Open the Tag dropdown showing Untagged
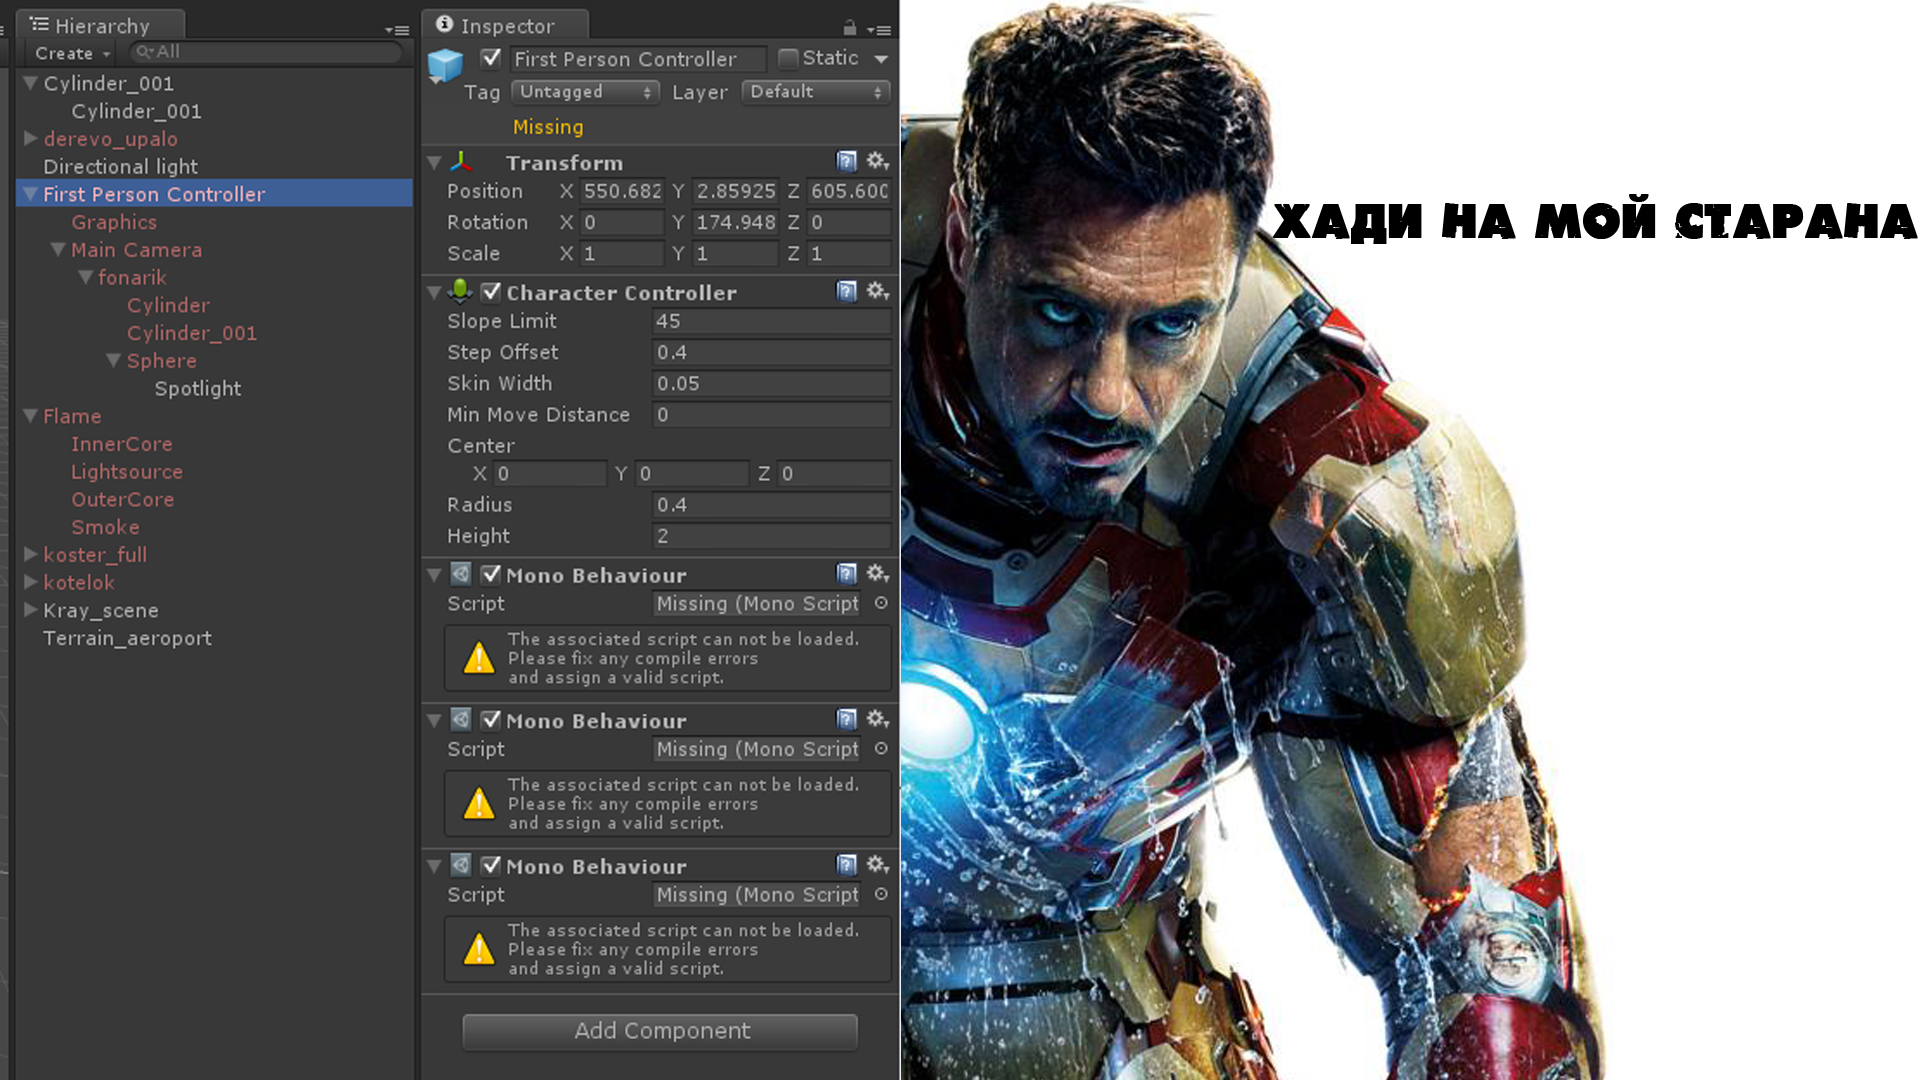Image resolution: width=1920 pixels, height=1080 pixels. [x=585, y=92]
